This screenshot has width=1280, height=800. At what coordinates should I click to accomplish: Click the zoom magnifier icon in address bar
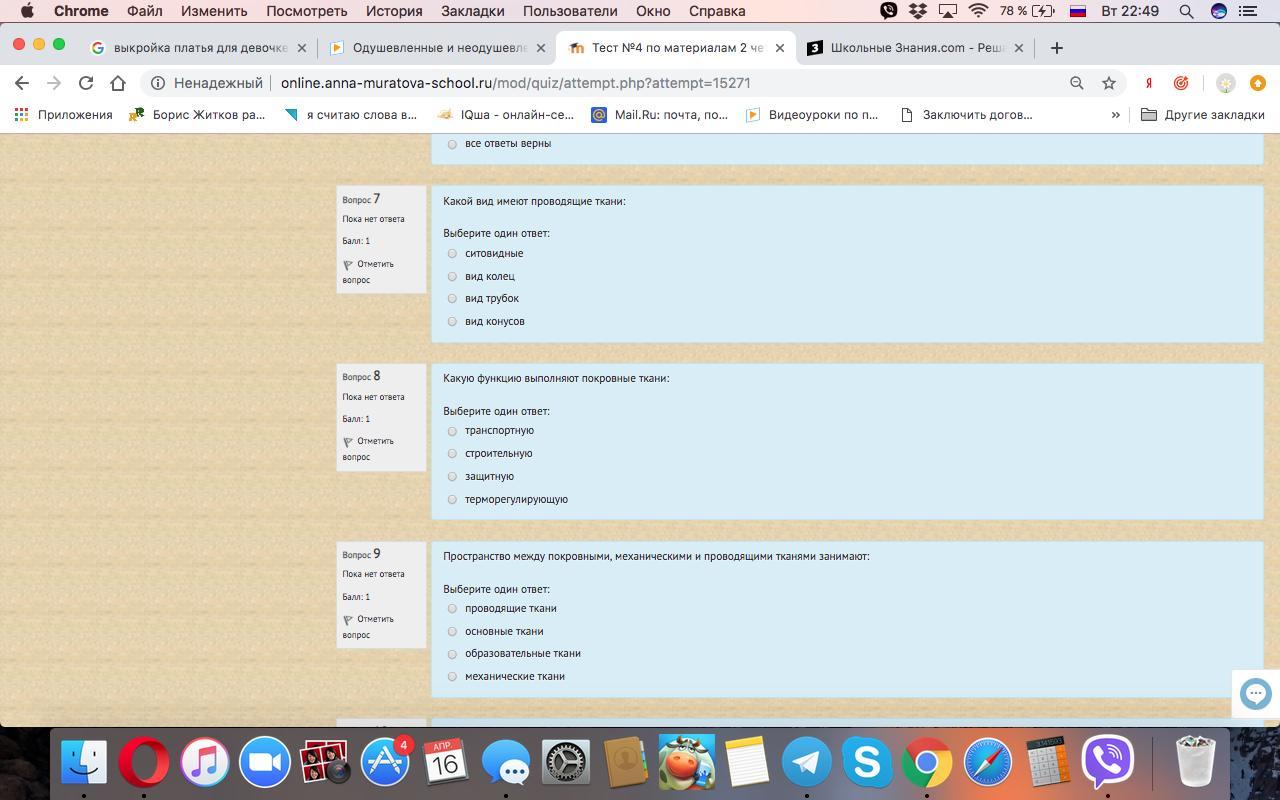pyautogui.click(x=1076, y=83)
